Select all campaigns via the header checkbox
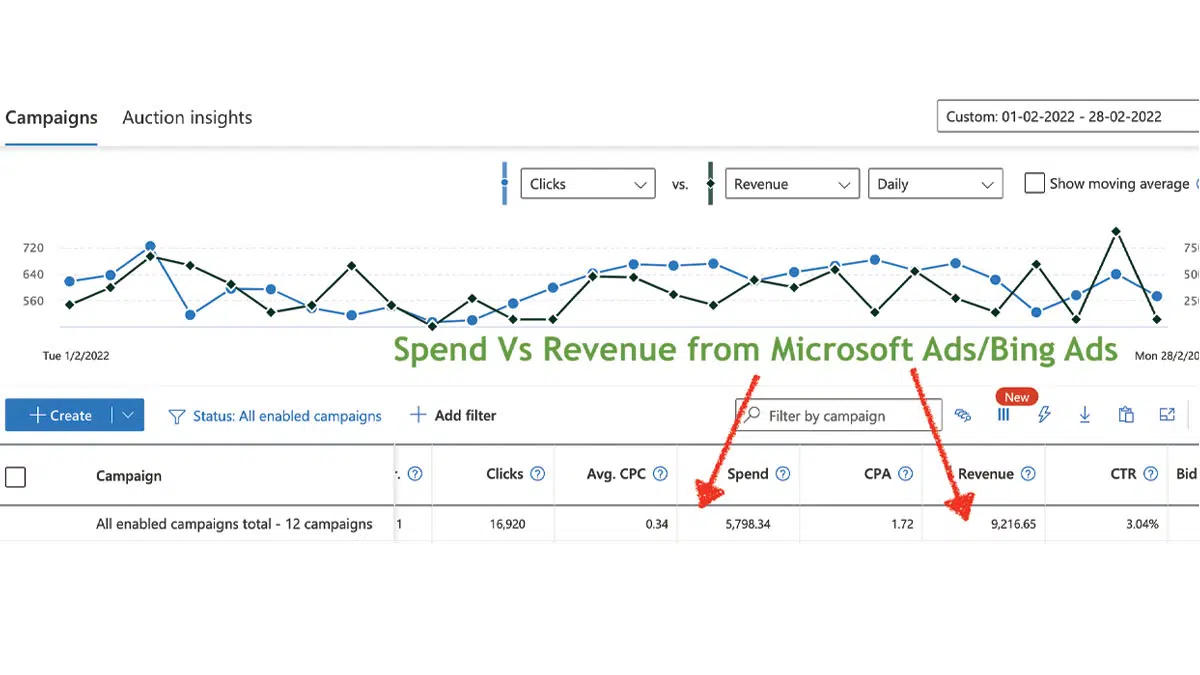1200x675 pixels. (x=16, y=477)
